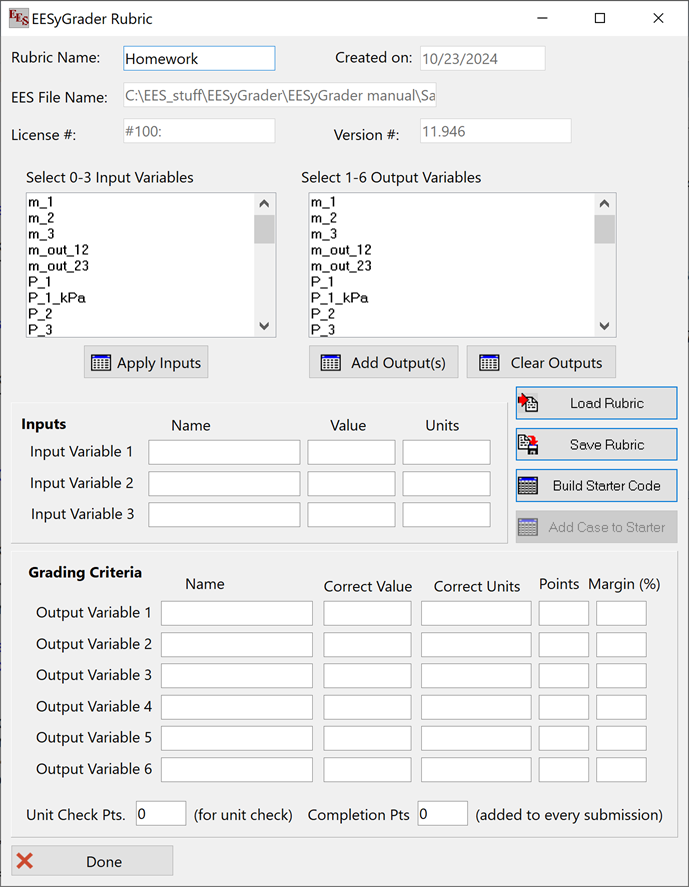The height and width of the screenshot is (887, 689).
Task: Click Output Variable 6 Margin field
Action: [621, 770]
